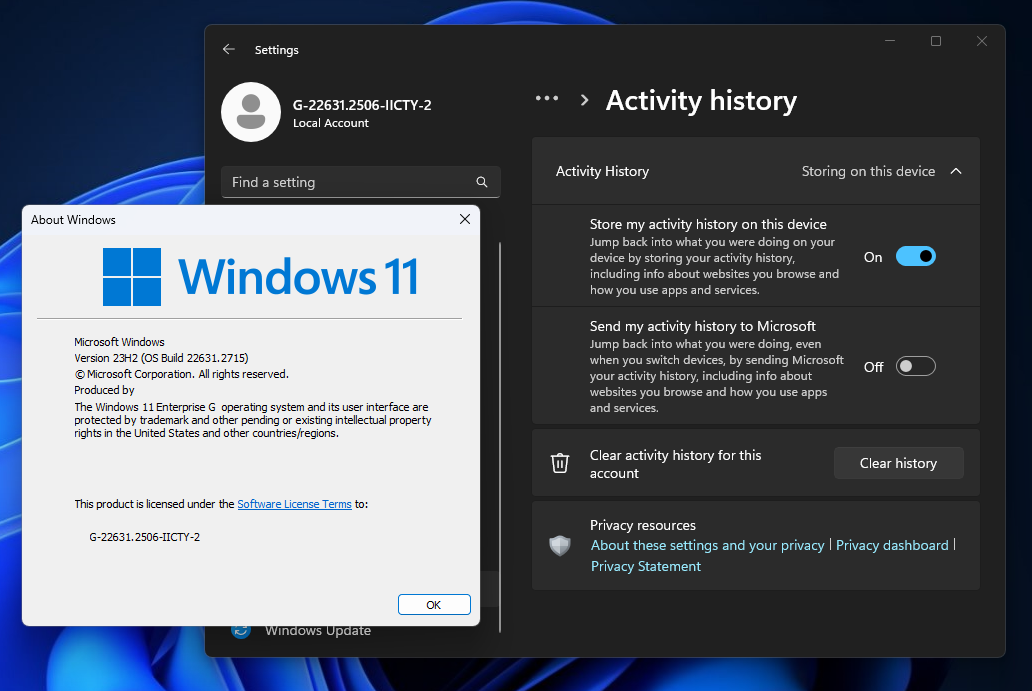
Task: Click the licensee name in About Windows dialog
Action: [x=145, y=537]
